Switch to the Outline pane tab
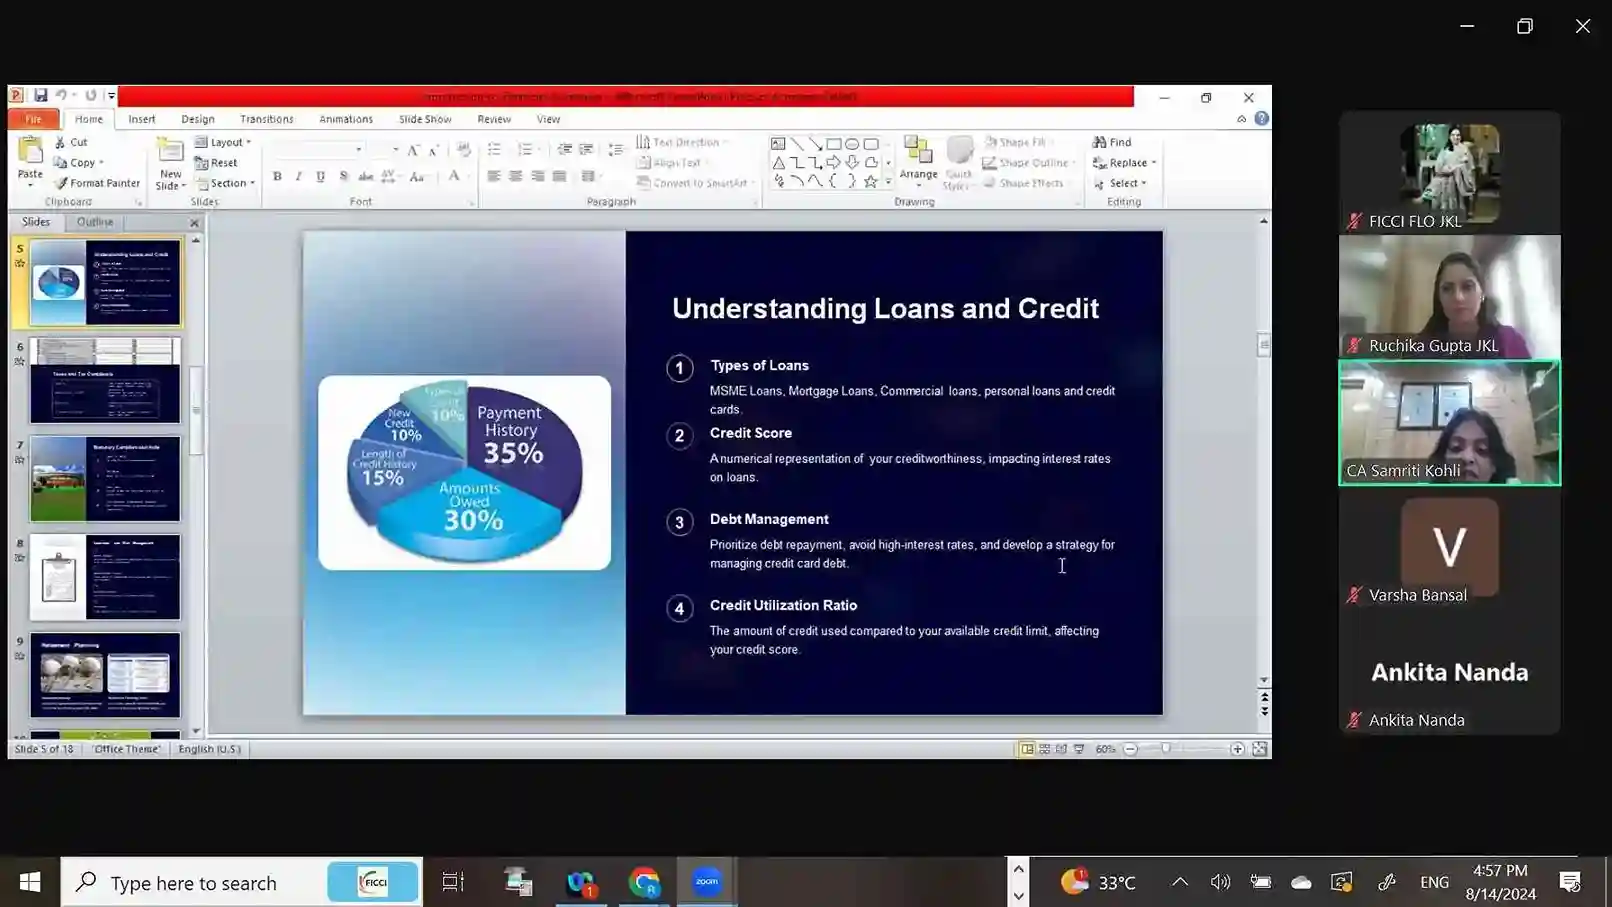Viewport: 1612px width, 907px height. pyautogui.click(x=95, y=222)
